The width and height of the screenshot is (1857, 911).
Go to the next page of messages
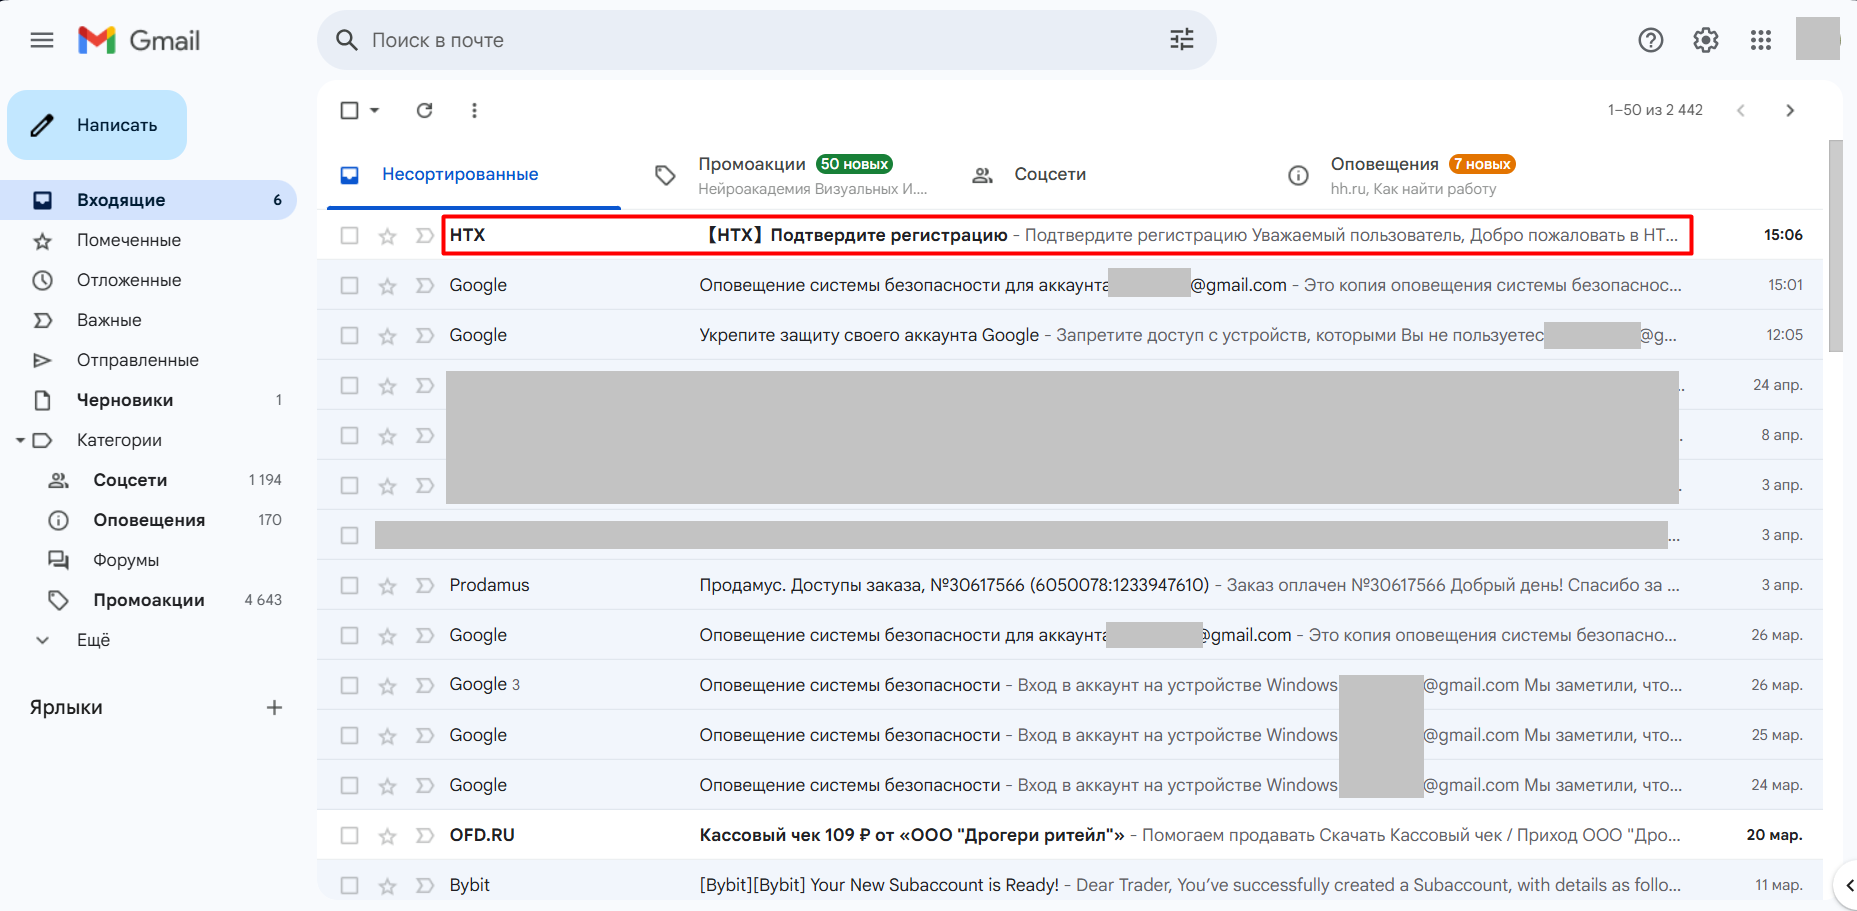tap(1790, 110)
